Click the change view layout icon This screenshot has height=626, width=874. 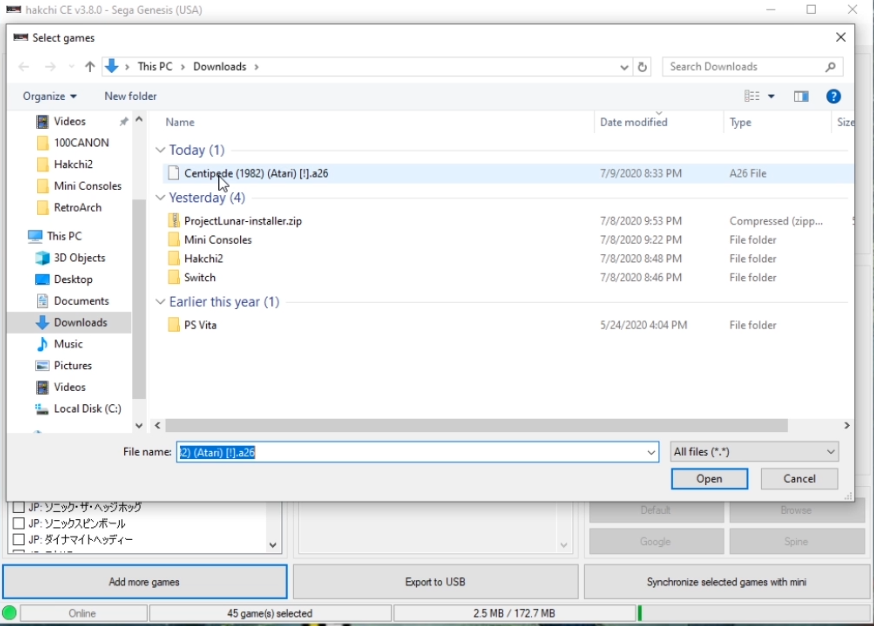(x=752, y=96)
